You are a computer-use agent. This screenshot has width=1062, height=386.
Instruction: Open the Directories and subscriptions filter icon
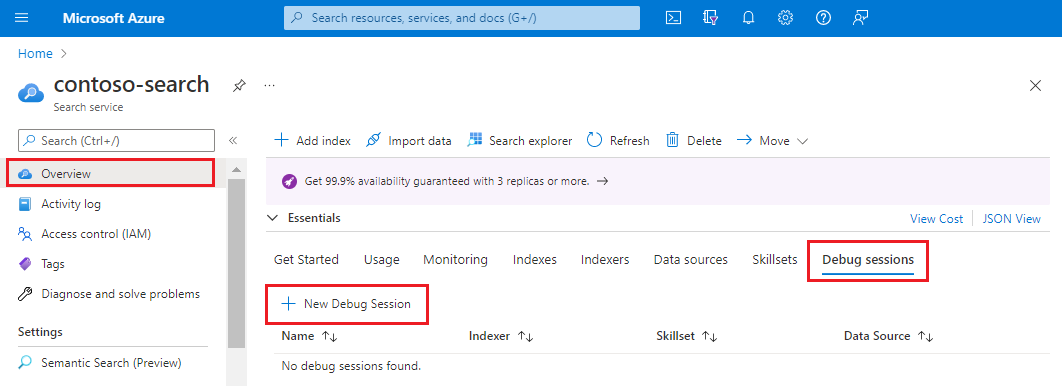710,18
